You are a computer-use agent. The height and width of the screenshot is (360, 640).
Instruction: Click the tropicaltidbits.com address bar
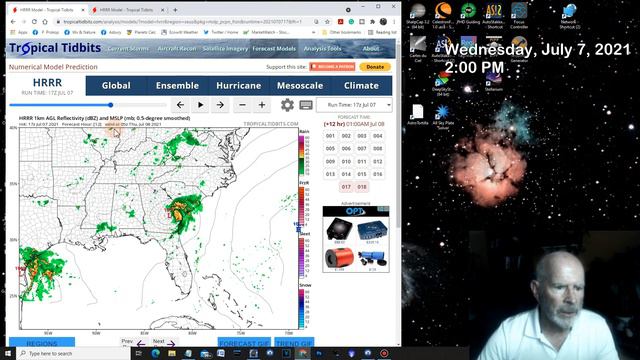(x=182, y=22)
